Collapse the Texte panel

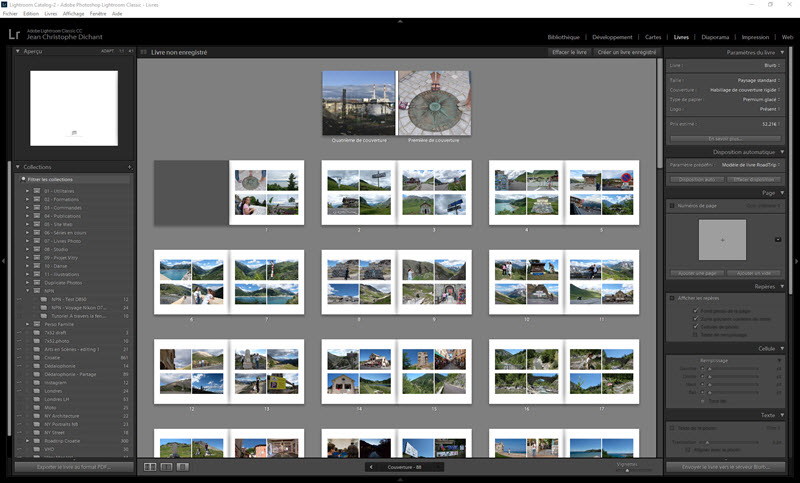(x=782, y=415)
